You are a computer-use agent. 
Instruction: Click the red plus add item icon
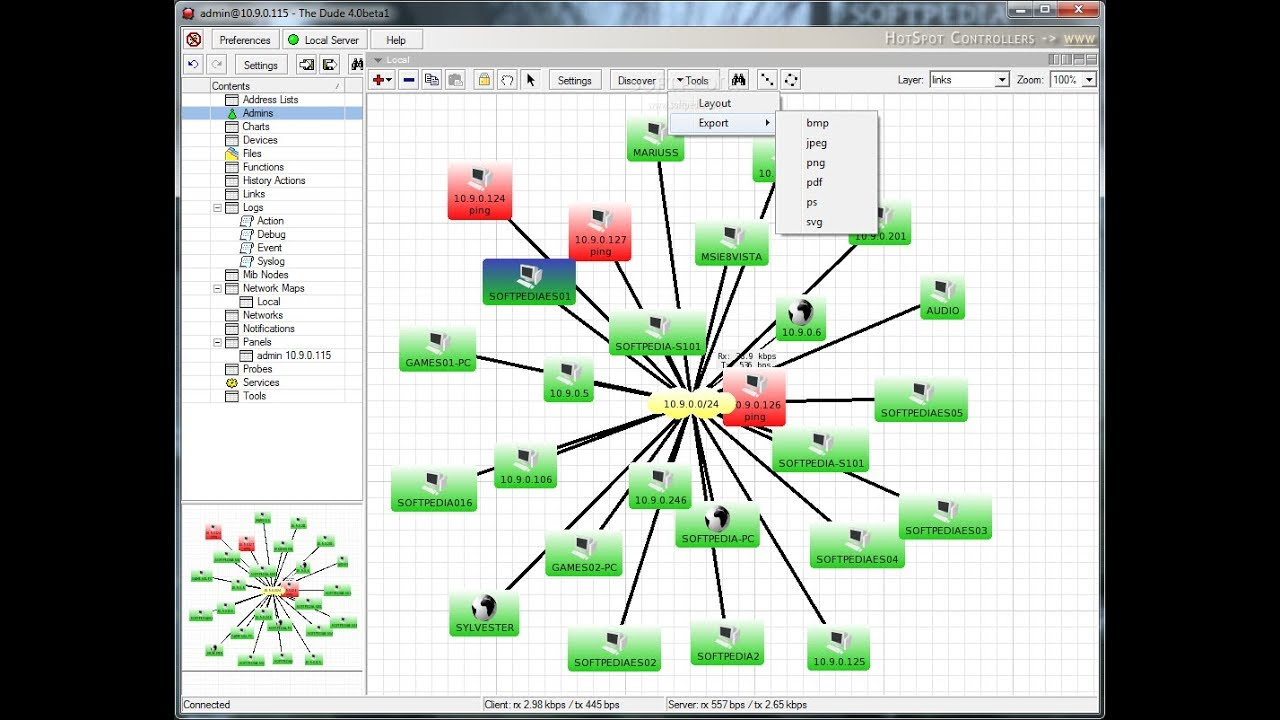(x=382, y=80)
